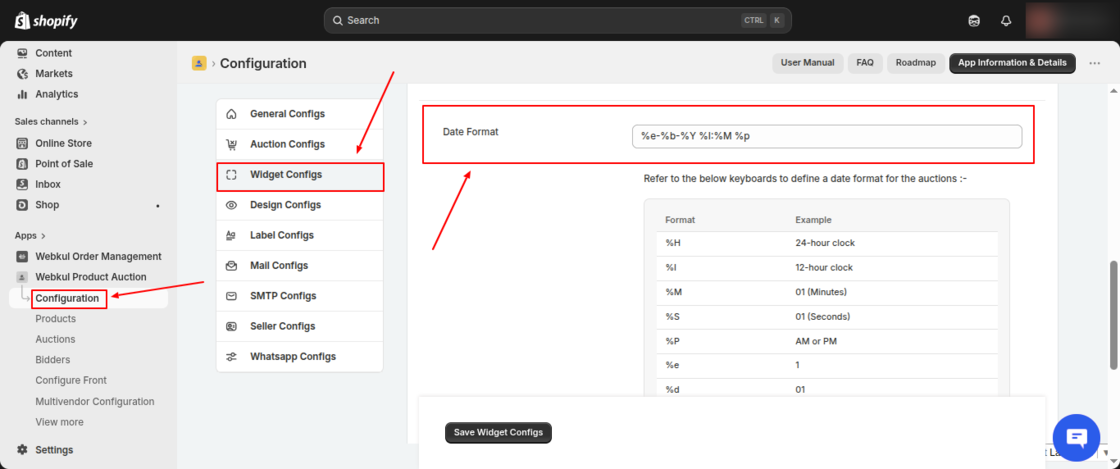Select the %H format row
Viewport: 1120px width, 469px height.
coord(827,243)
